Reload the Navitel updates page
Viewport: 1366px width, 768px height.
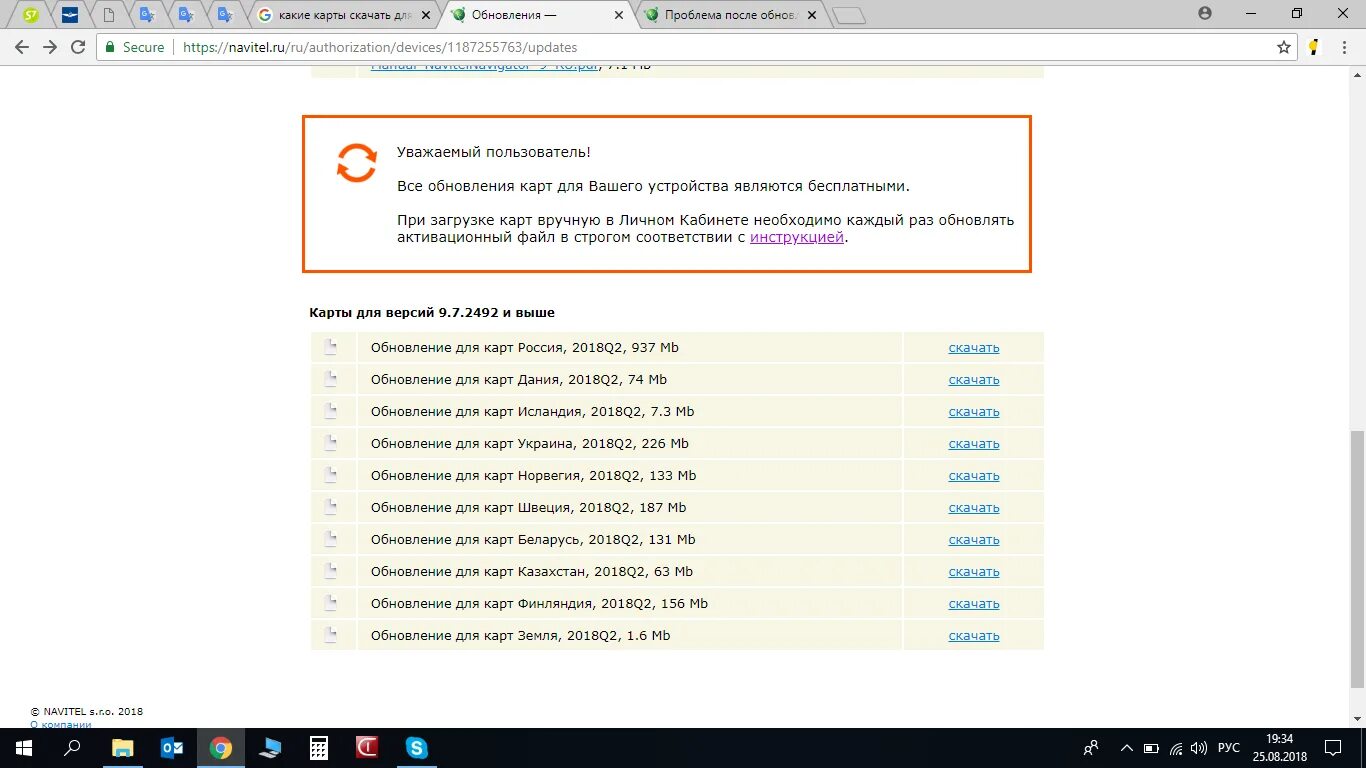tap(78, 47)
